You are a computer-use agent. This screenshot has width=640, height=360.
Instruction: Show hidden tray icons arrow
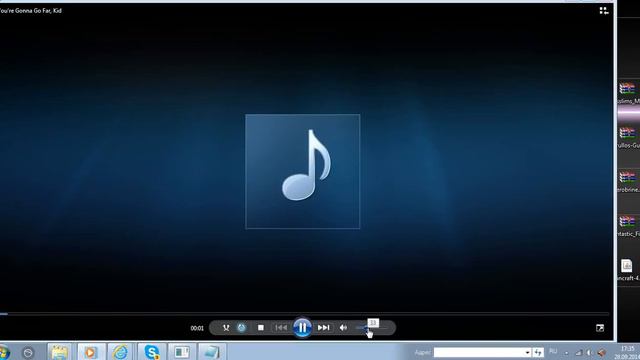tap(567, 353)
